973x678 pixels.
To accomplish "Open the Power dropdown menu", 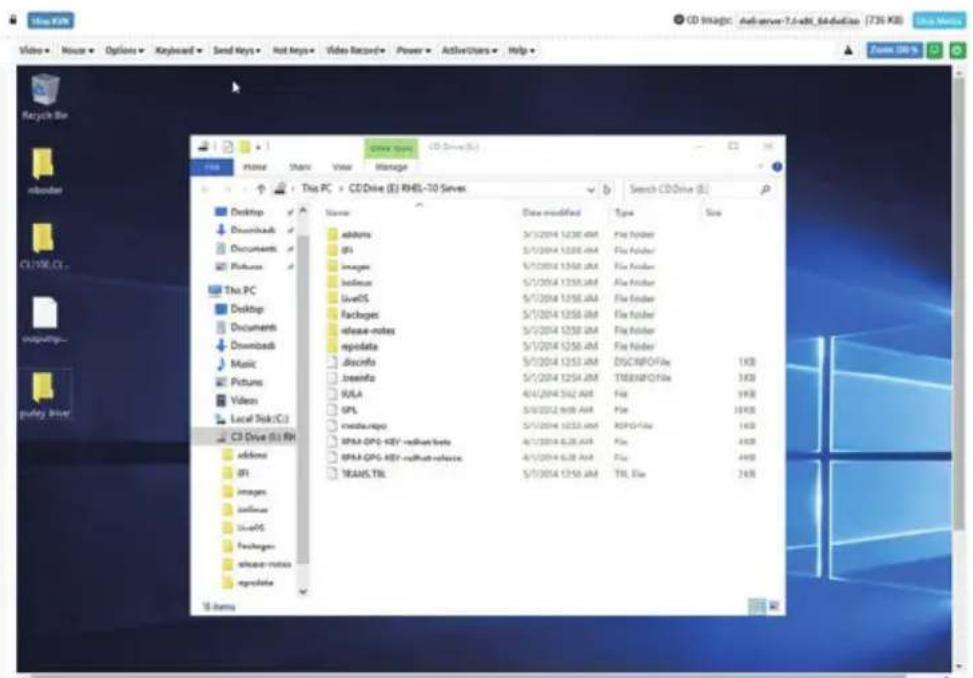I will 413,50.
